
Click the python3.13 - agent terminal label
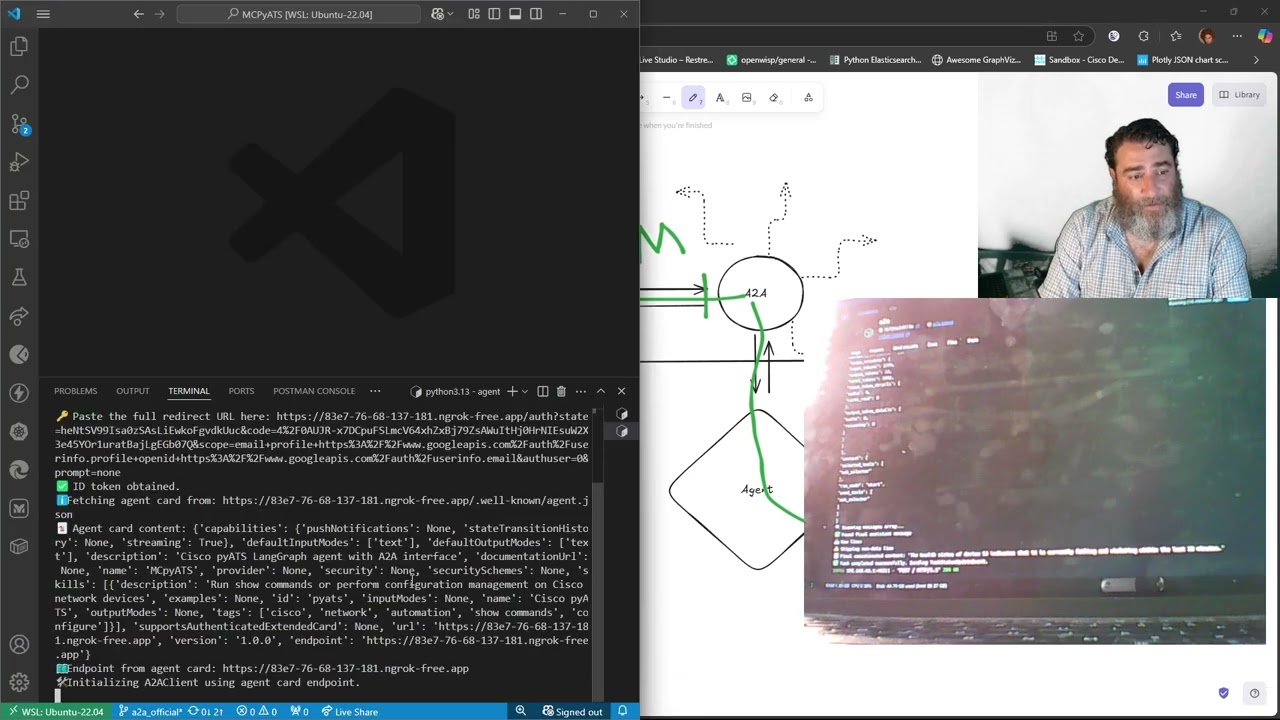click(455, 391)
